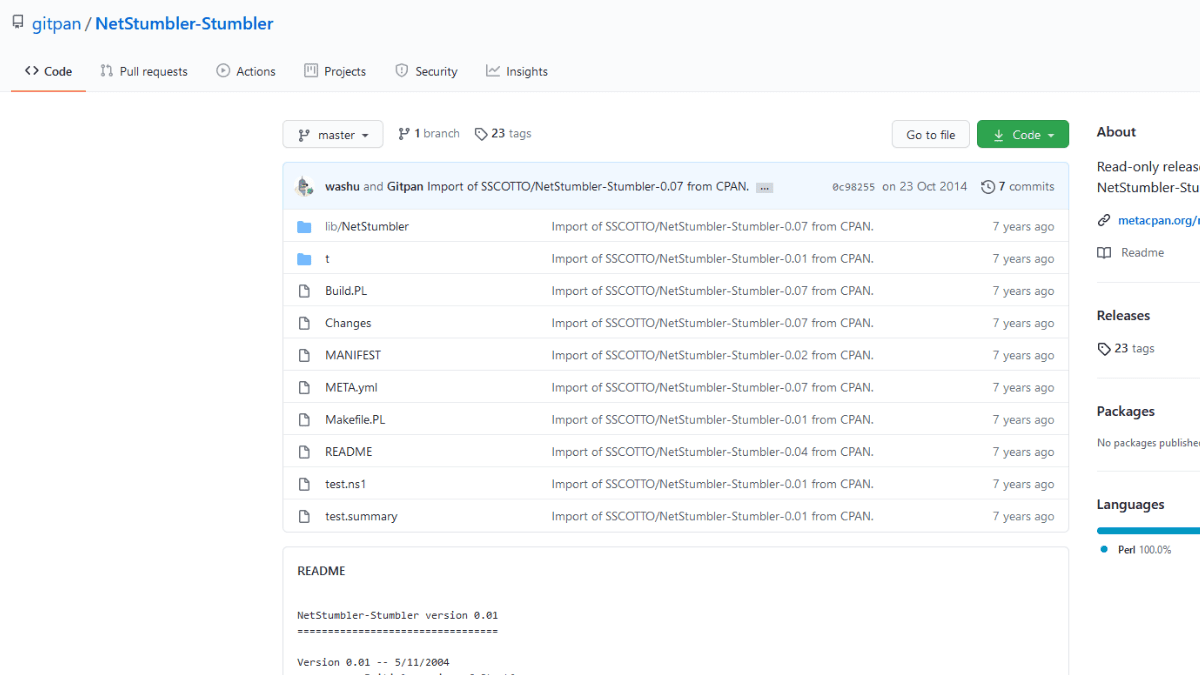
Task: Click the folder icon for directory t
Action: [x=305, y=259]
